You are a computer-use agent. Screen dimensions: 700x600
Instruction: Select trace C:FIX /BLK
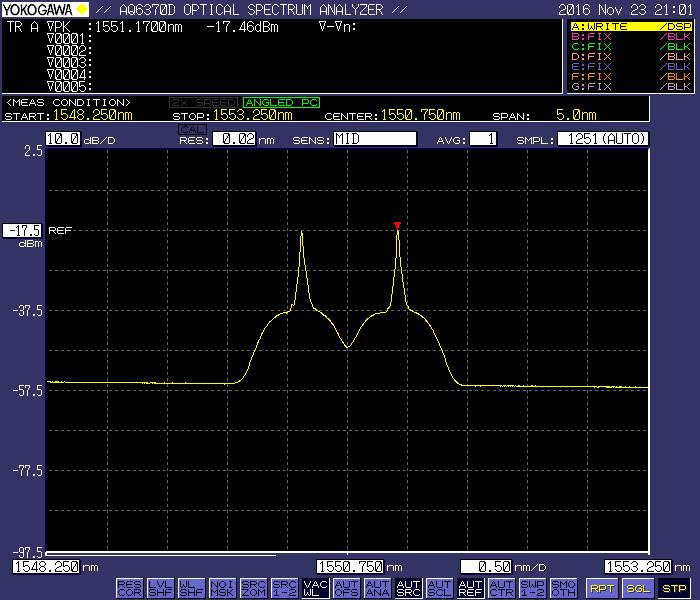pyautogui.click(x=631, y=46)
